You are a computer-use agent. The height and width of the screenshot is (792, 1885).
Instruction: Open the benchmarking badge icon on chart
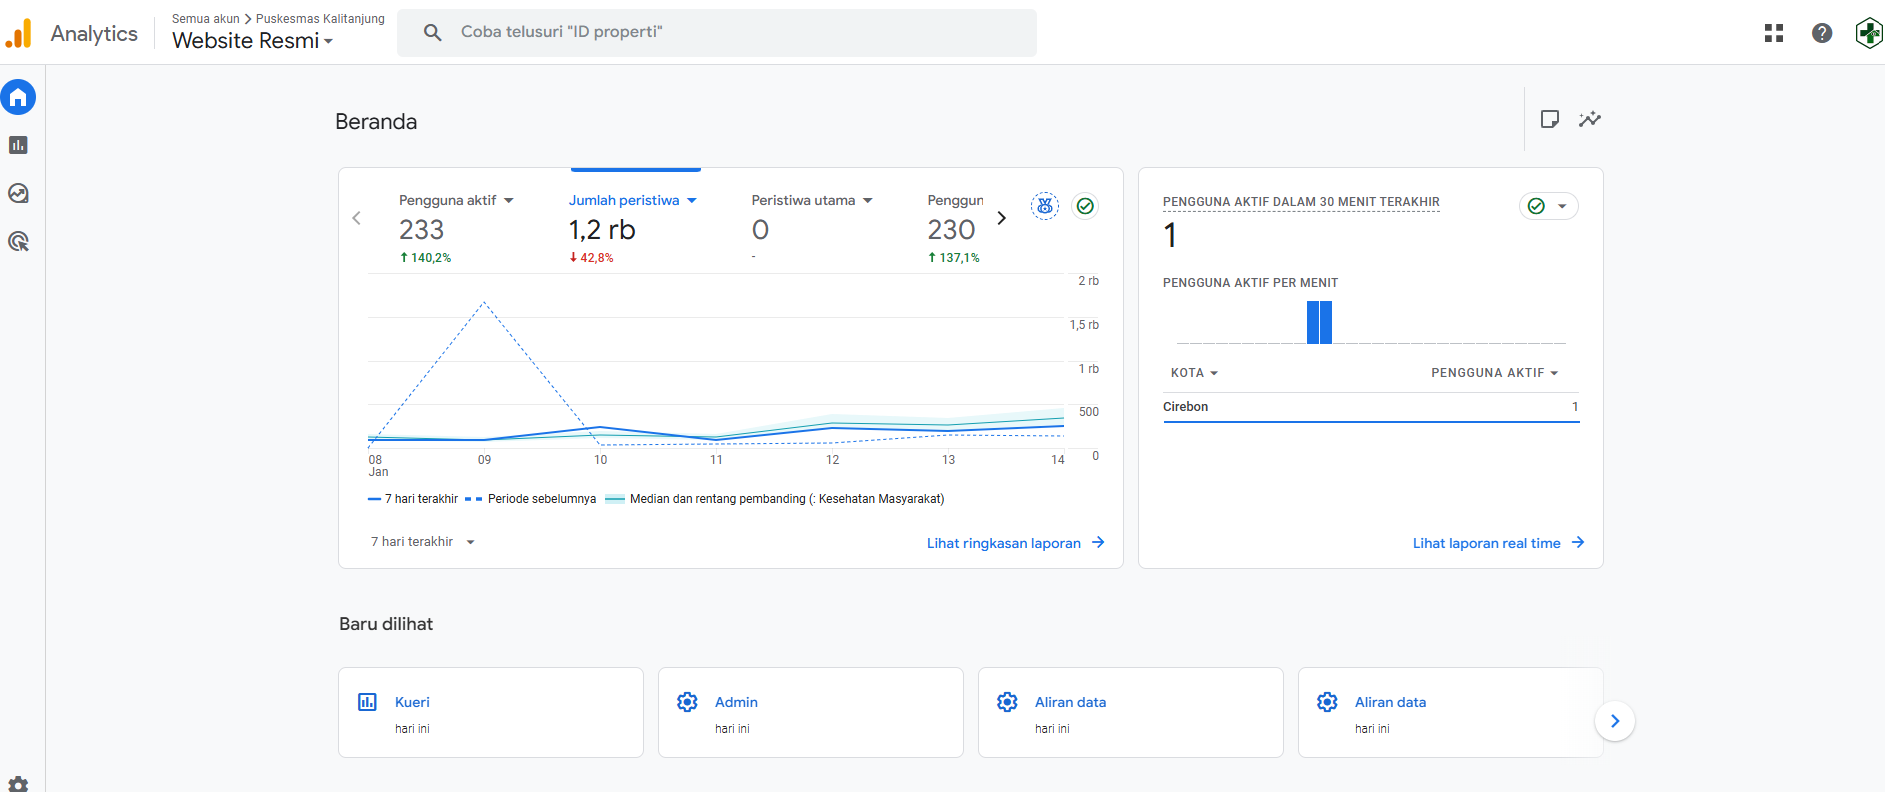pos(1045,206)
